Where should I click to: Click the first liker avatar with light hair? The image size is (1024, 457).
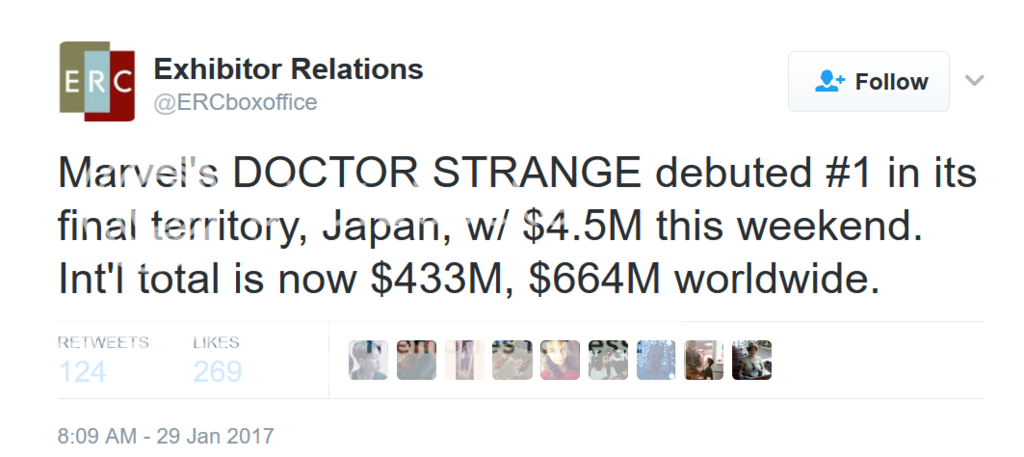click(x=368, y=360)
